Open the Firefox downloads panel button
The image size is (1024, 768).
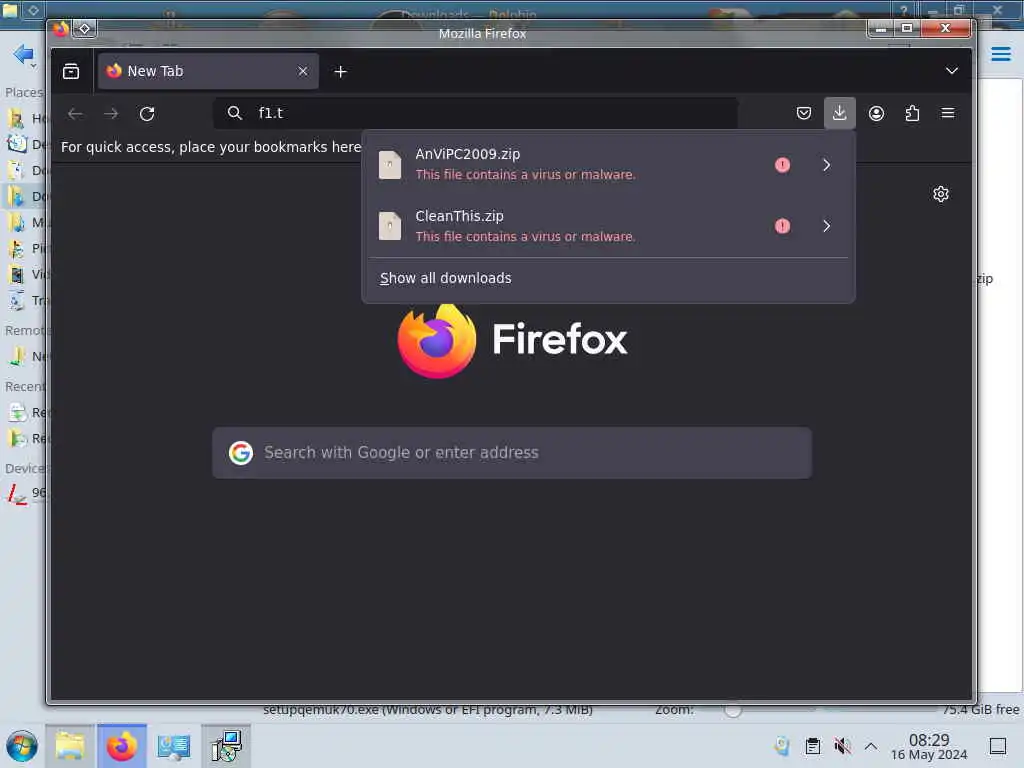pos(839,113)
